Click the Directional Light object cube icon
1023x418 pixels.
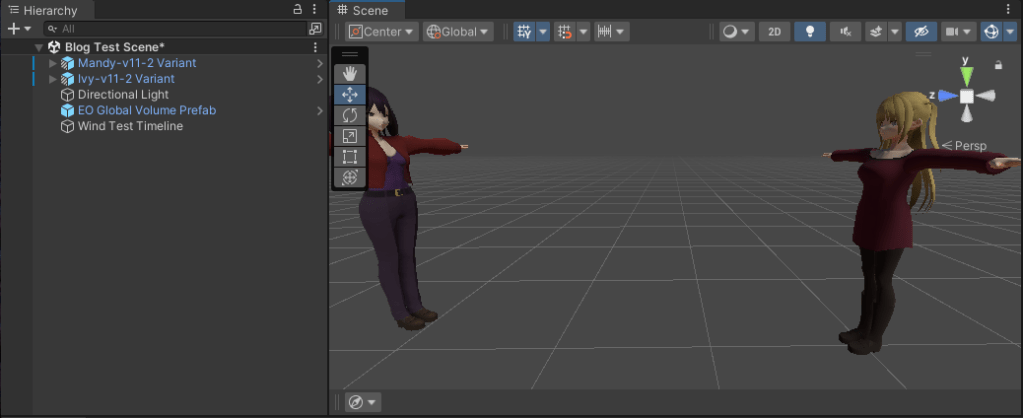(x=67, y=95)
